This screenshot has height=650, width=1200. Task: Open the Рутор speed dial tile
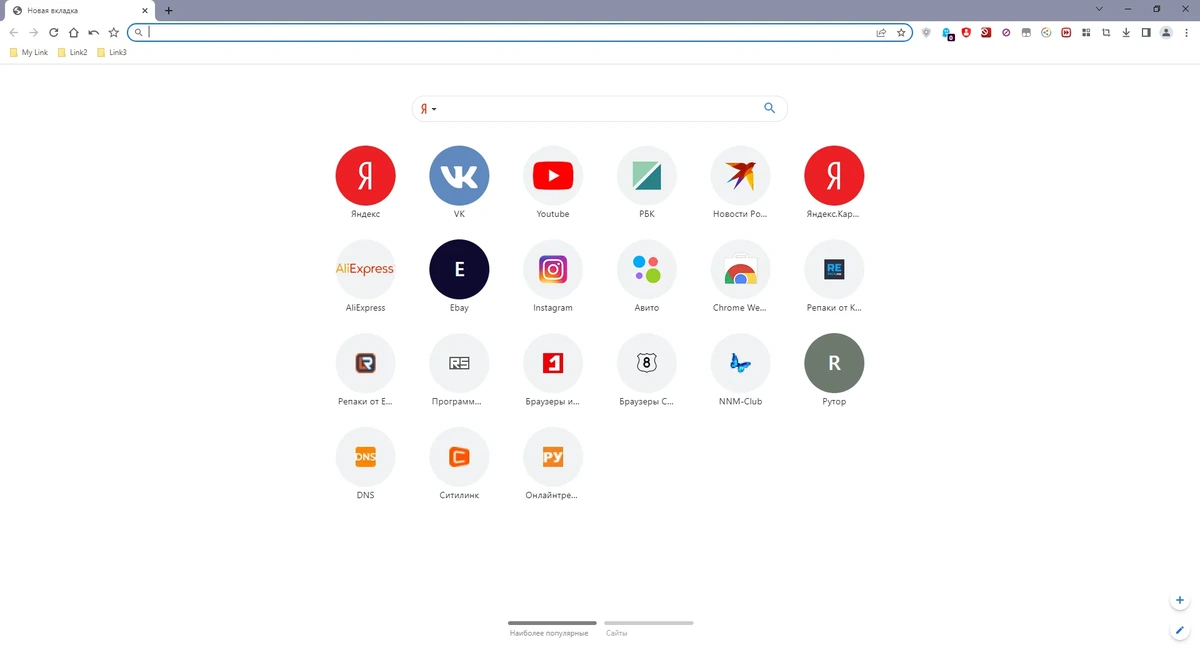(834, 364)
